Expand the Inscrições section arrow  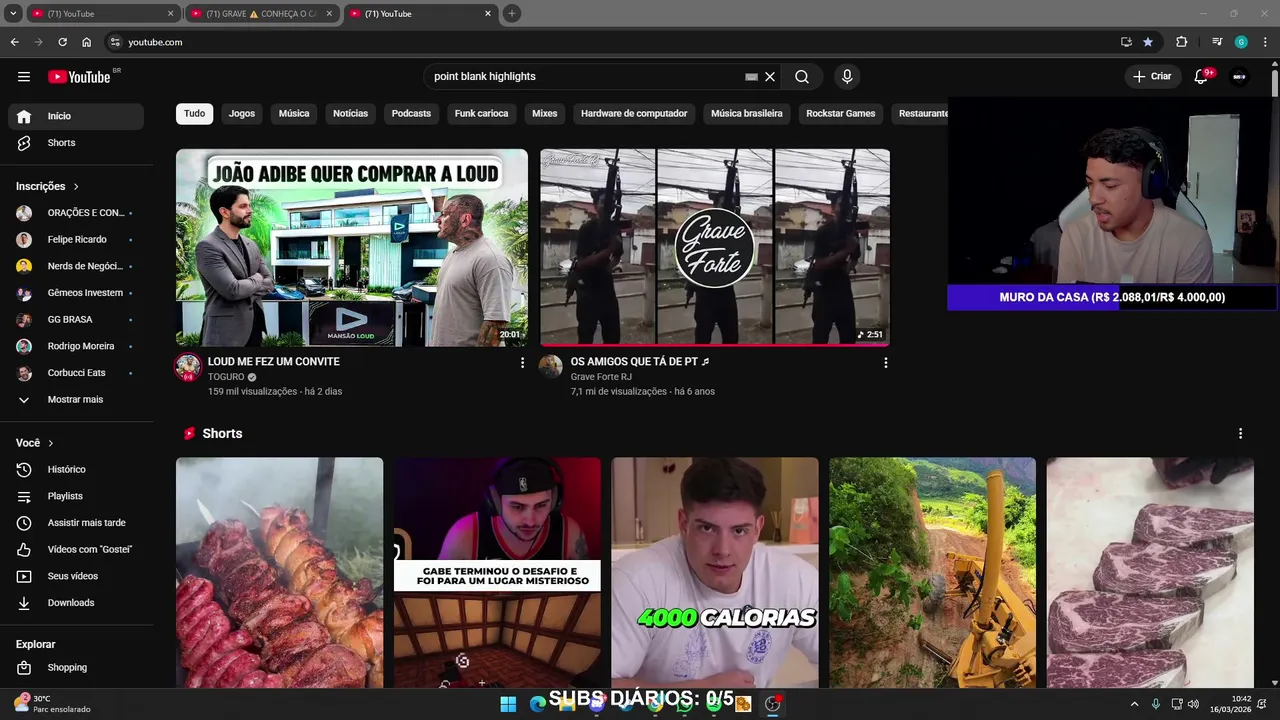(76, 186)
